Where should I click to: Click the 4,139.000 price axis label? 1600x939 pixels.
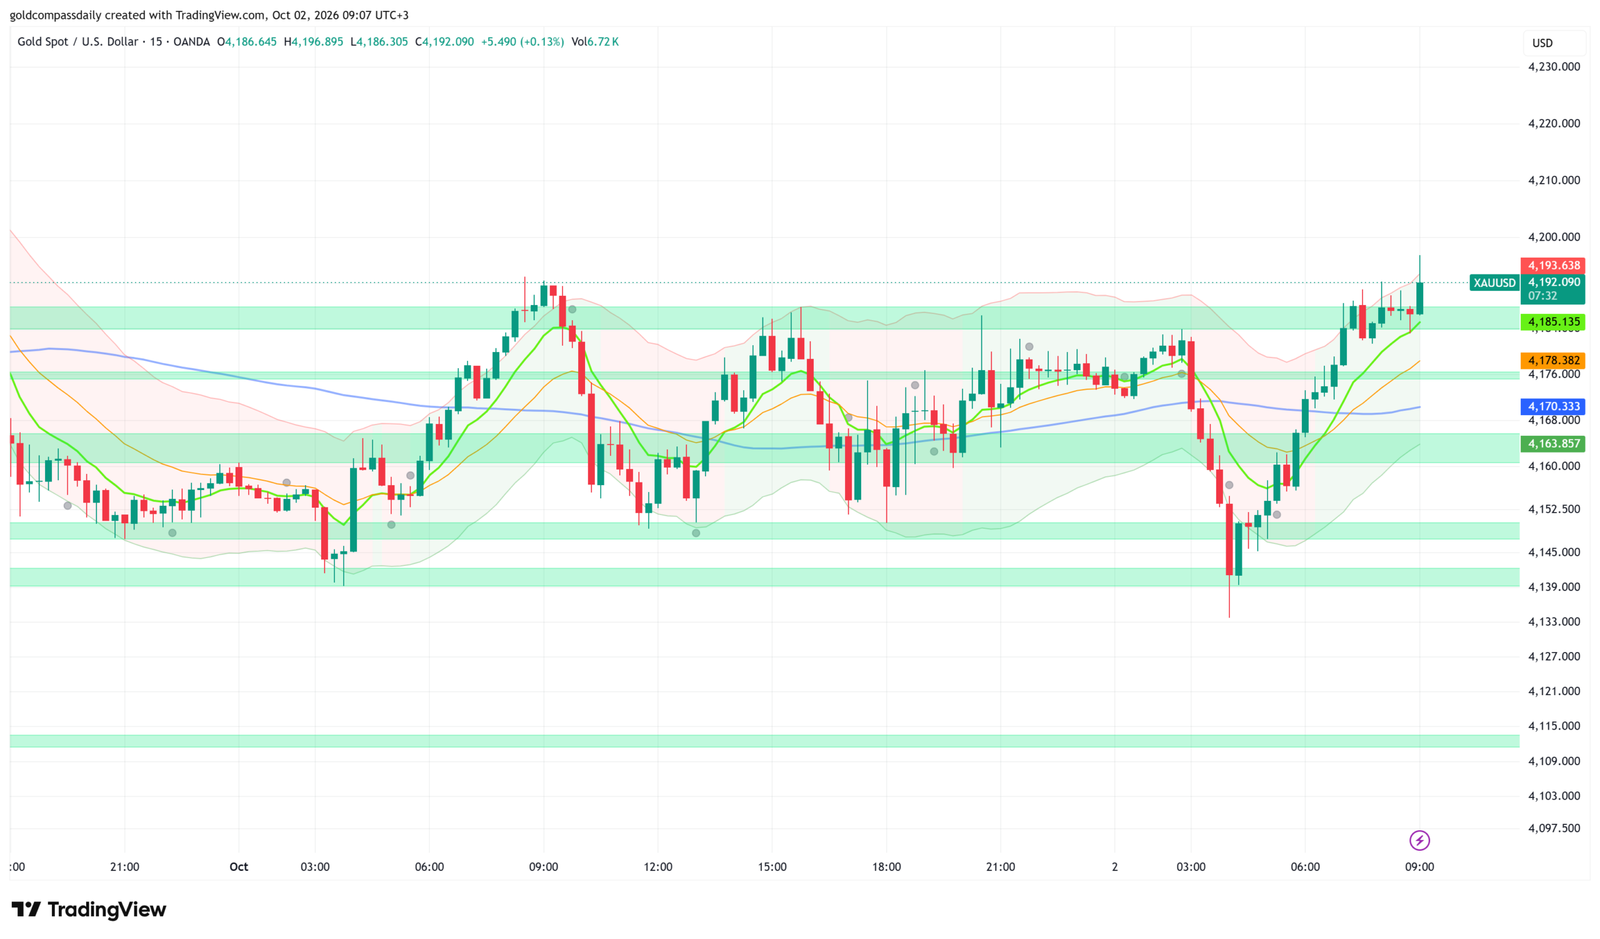[x=1554, y=587]
